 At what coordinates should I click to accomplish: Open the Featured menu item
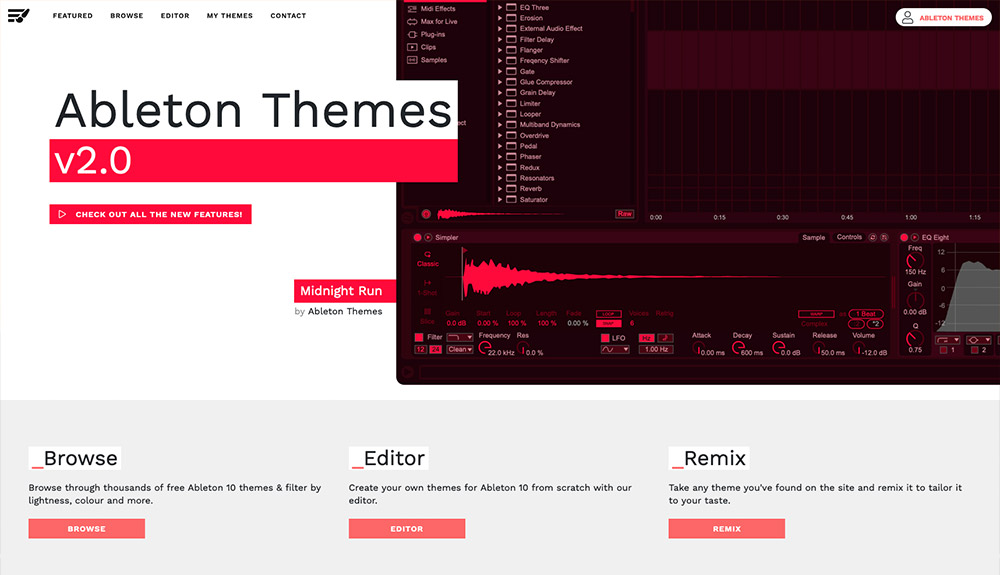click(x=73, y=15)
